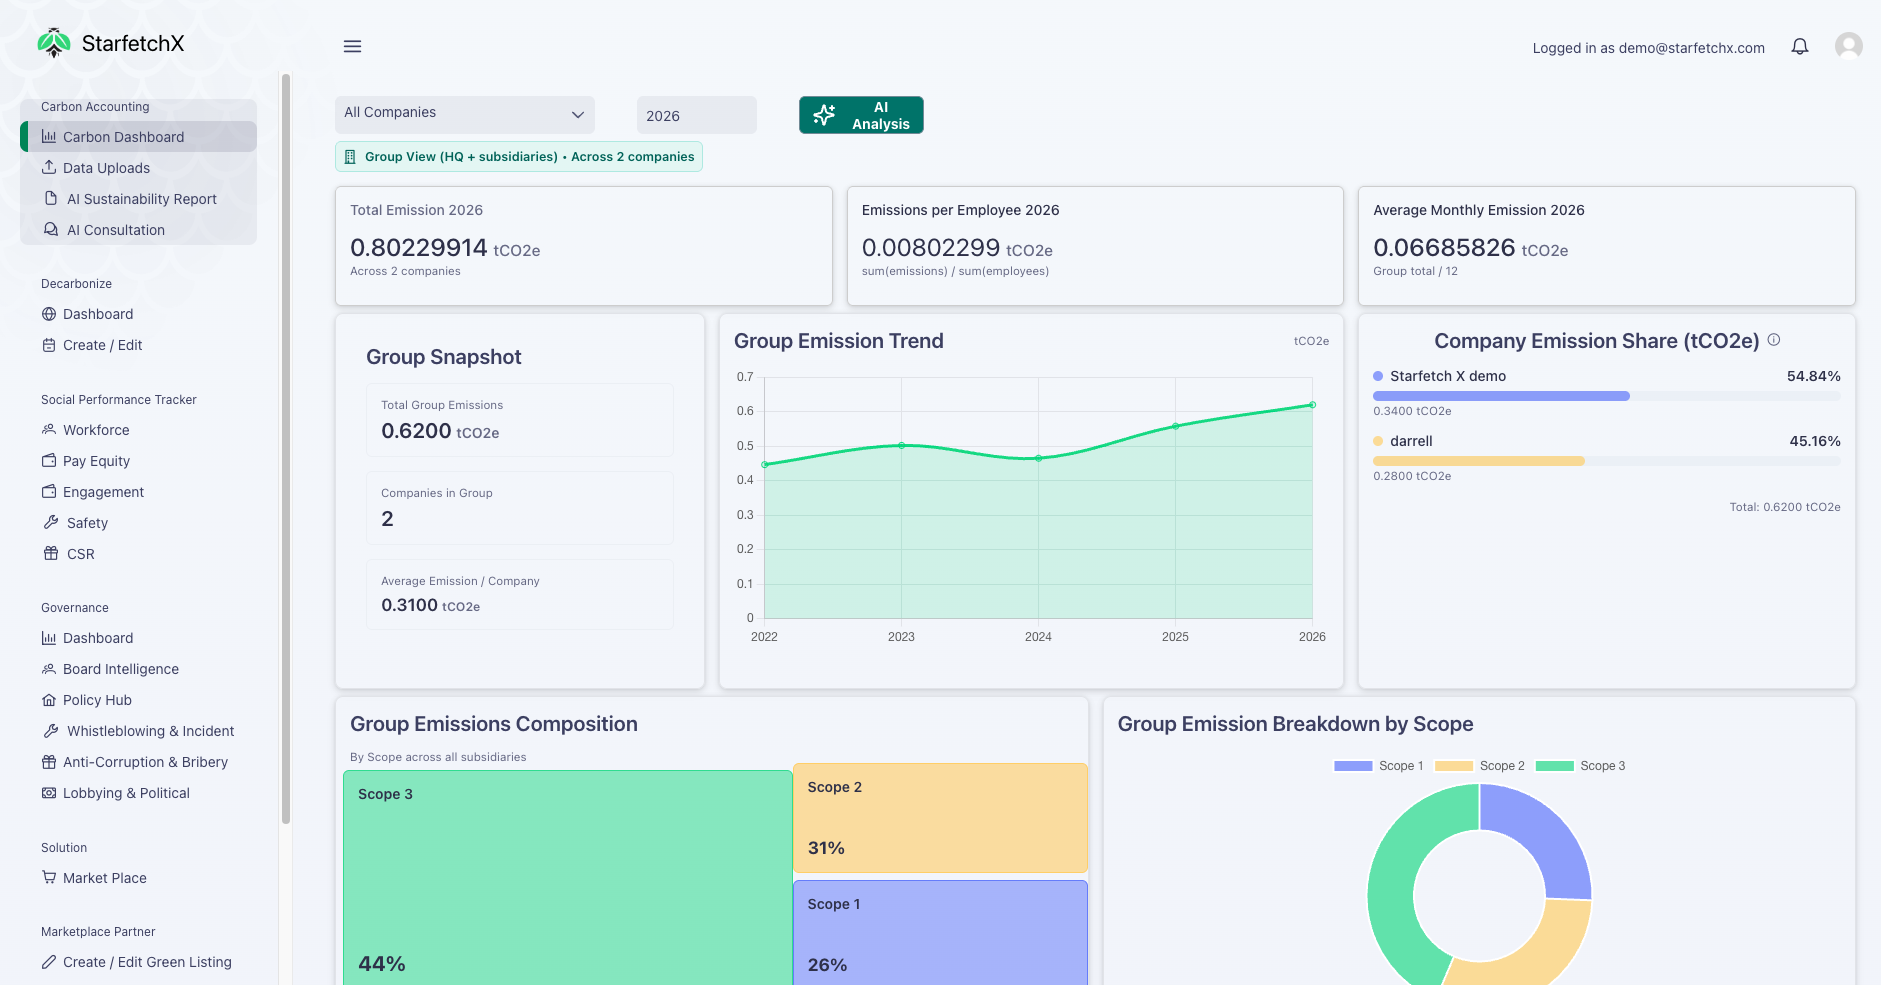Click the Group View companies badge

[x=518, y=156]
